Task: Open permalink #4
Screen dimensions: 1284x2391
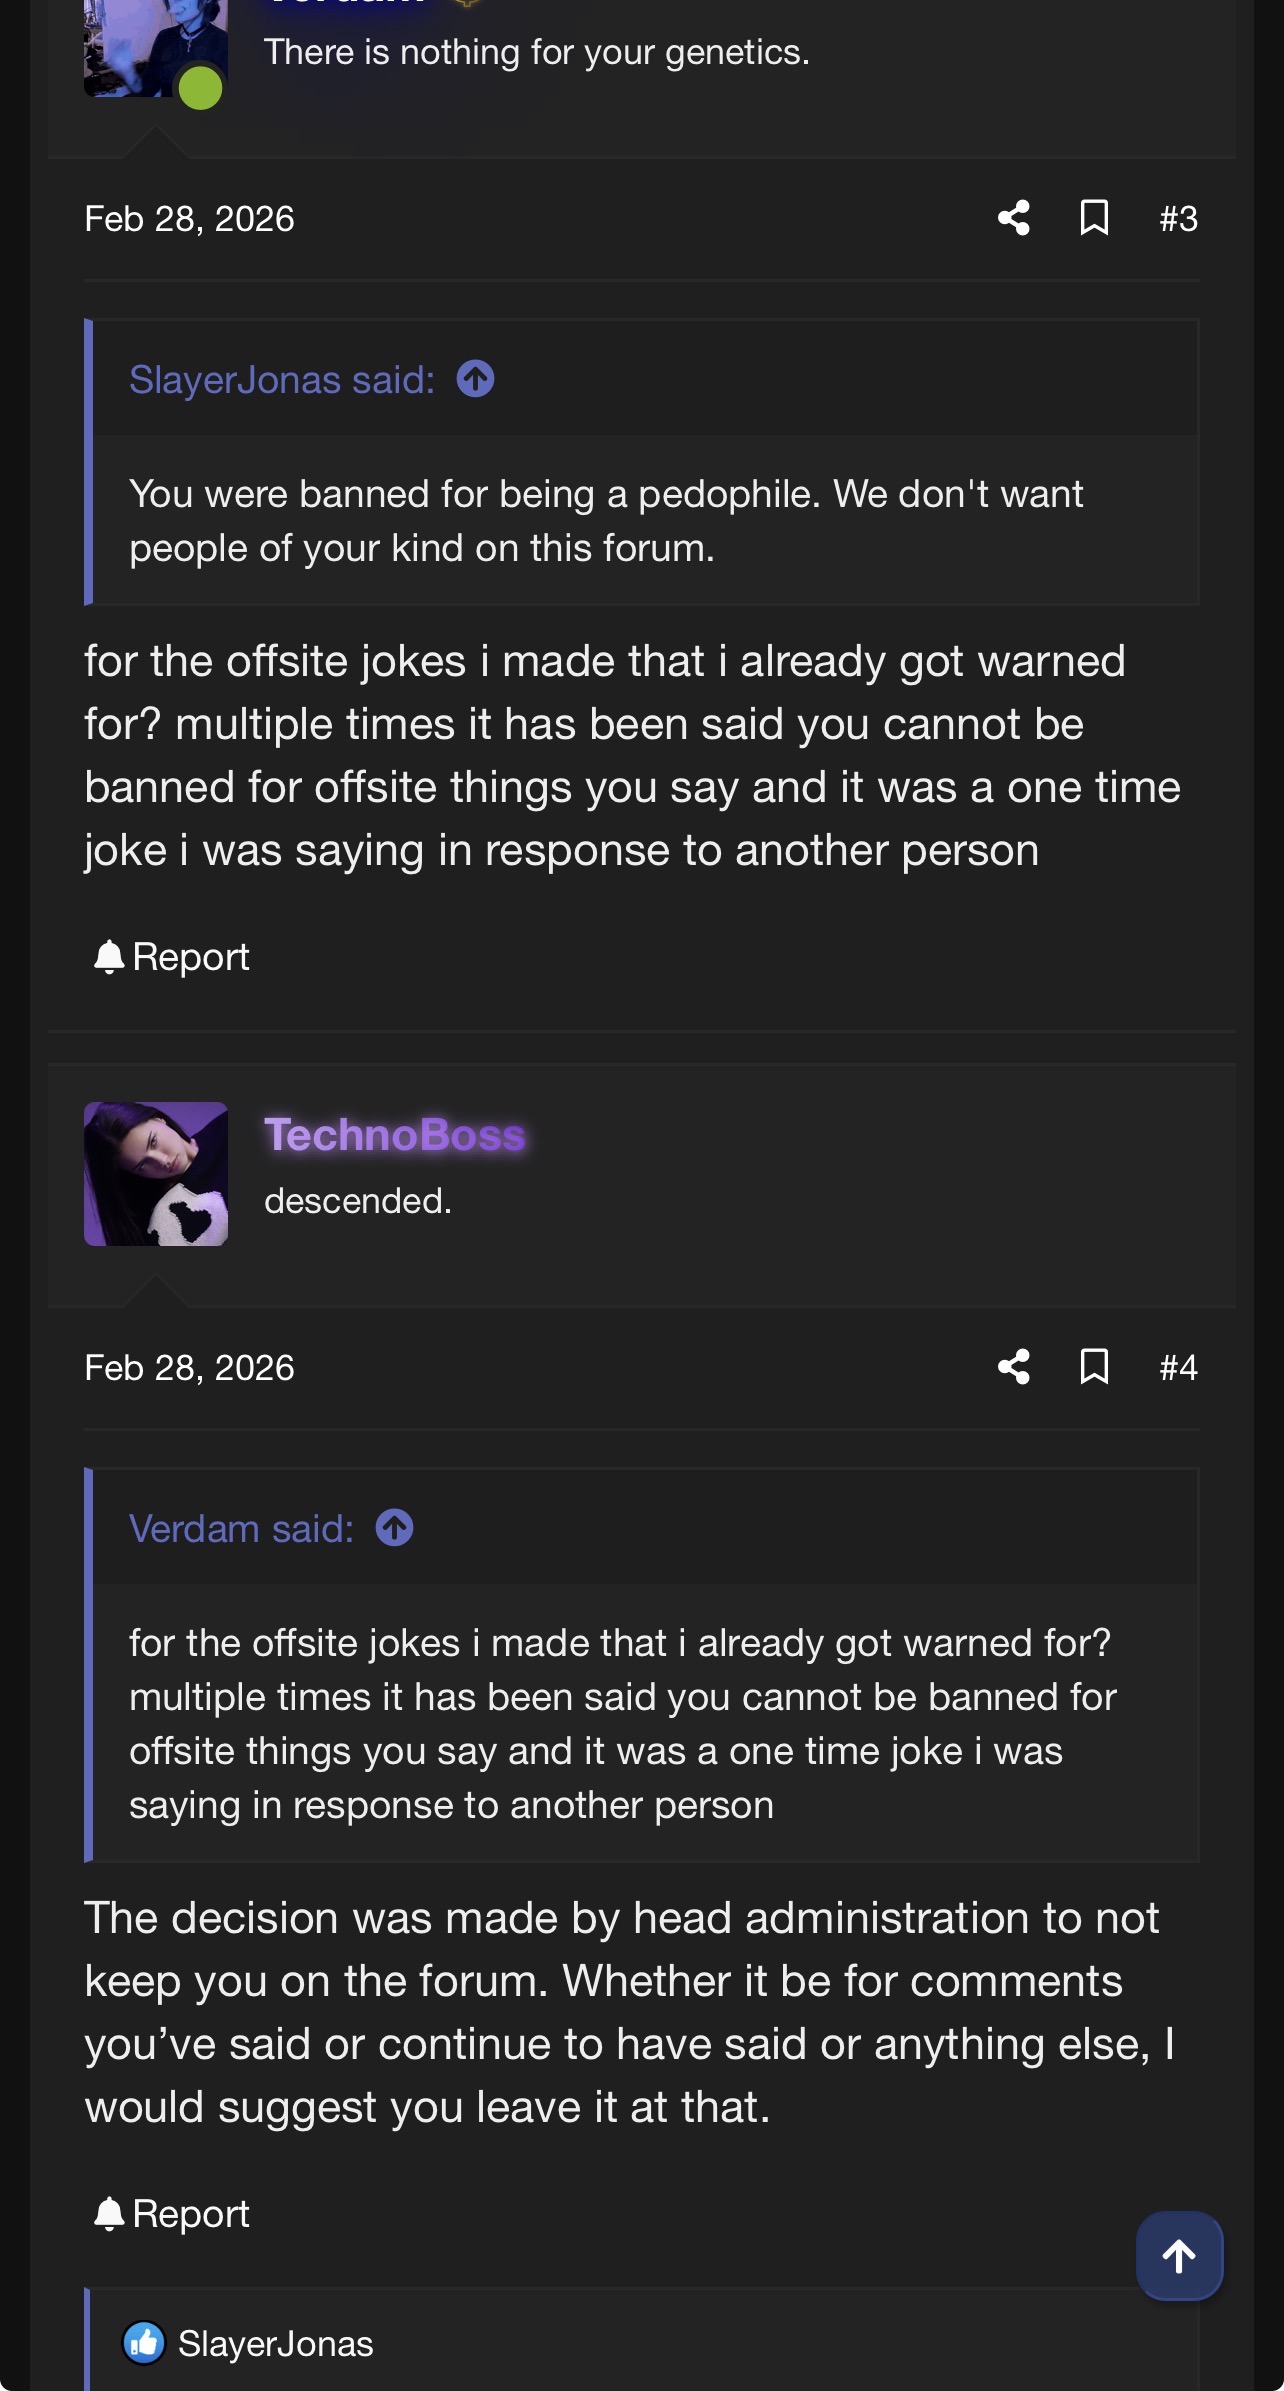Action: [x=1178, y=1368]
